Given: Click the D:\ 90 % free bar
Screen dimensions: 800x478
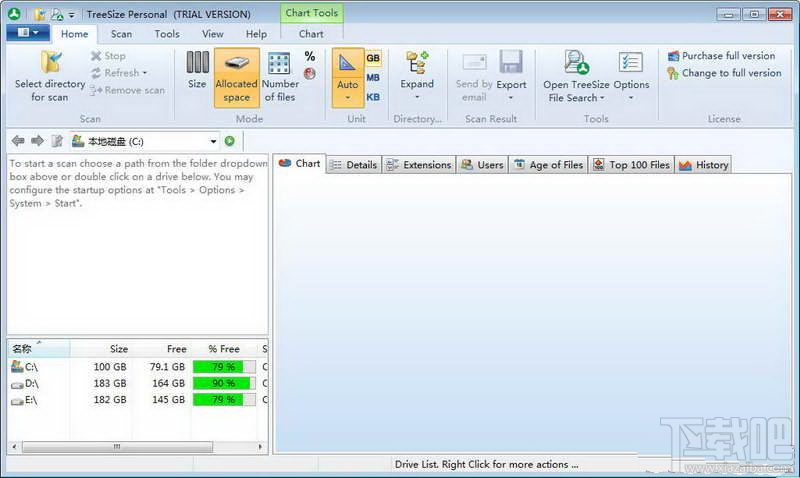Looking at the screenshot, I should coord(224,383).
